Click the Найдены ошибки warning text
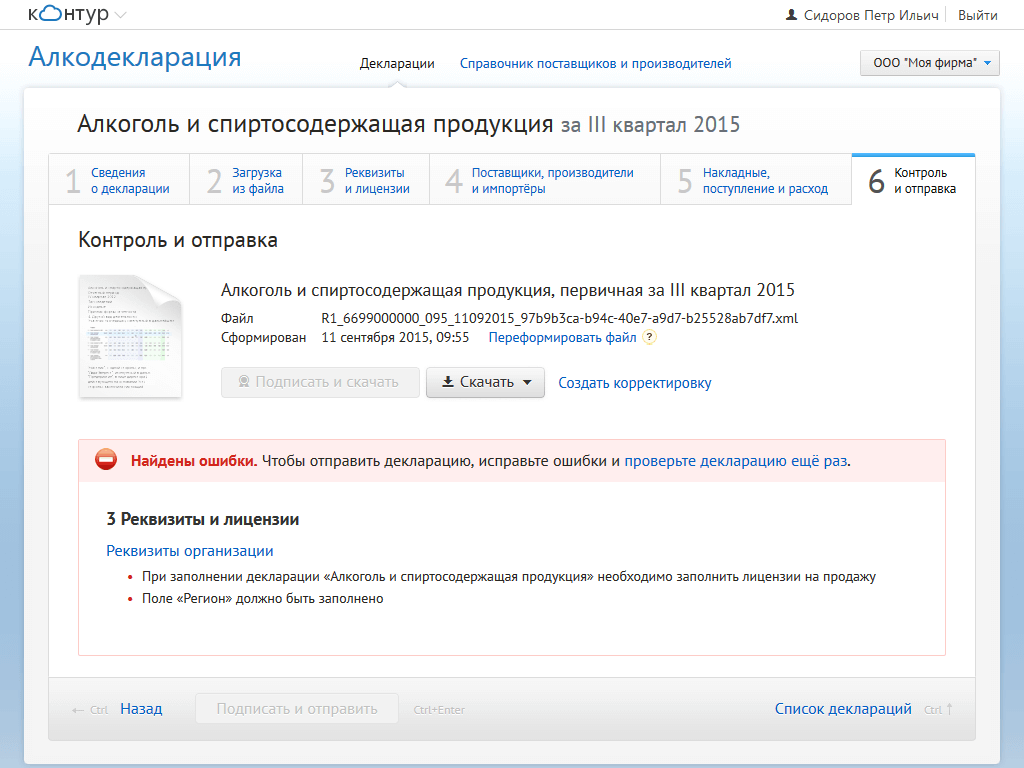 [194, 461]
